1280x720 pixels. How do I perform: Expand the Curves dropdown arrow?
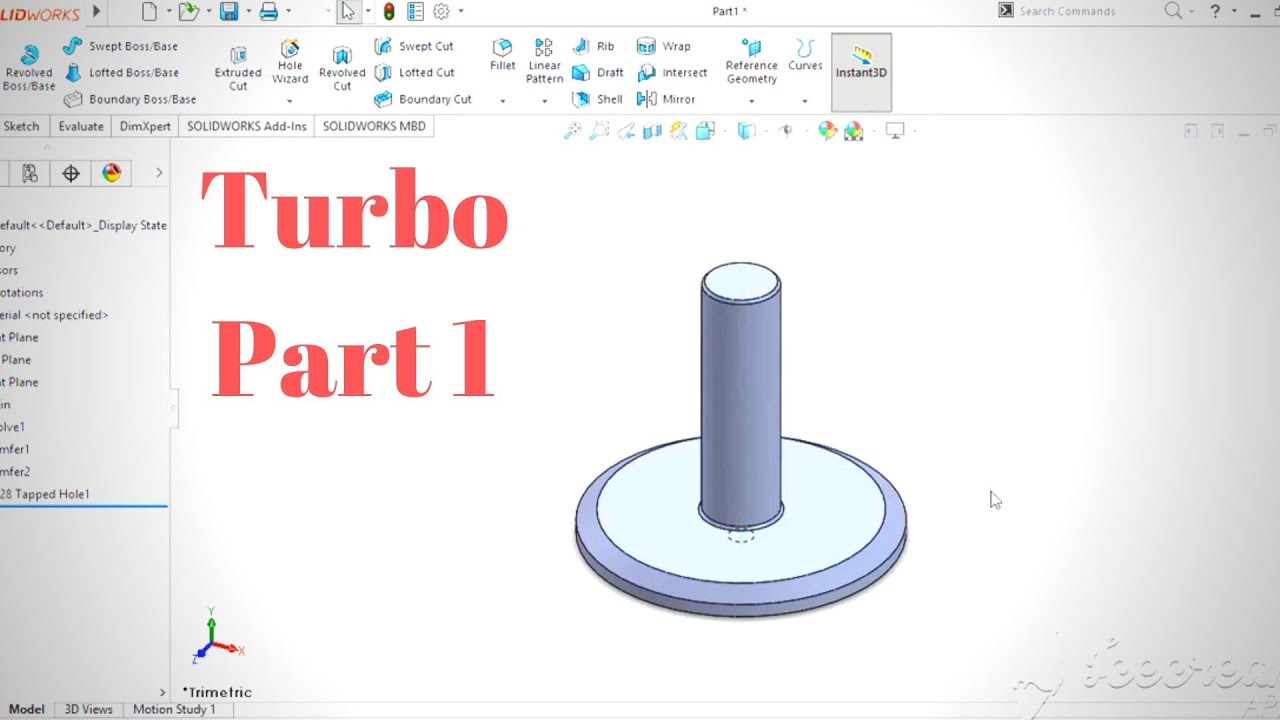[x=805, y=101]
